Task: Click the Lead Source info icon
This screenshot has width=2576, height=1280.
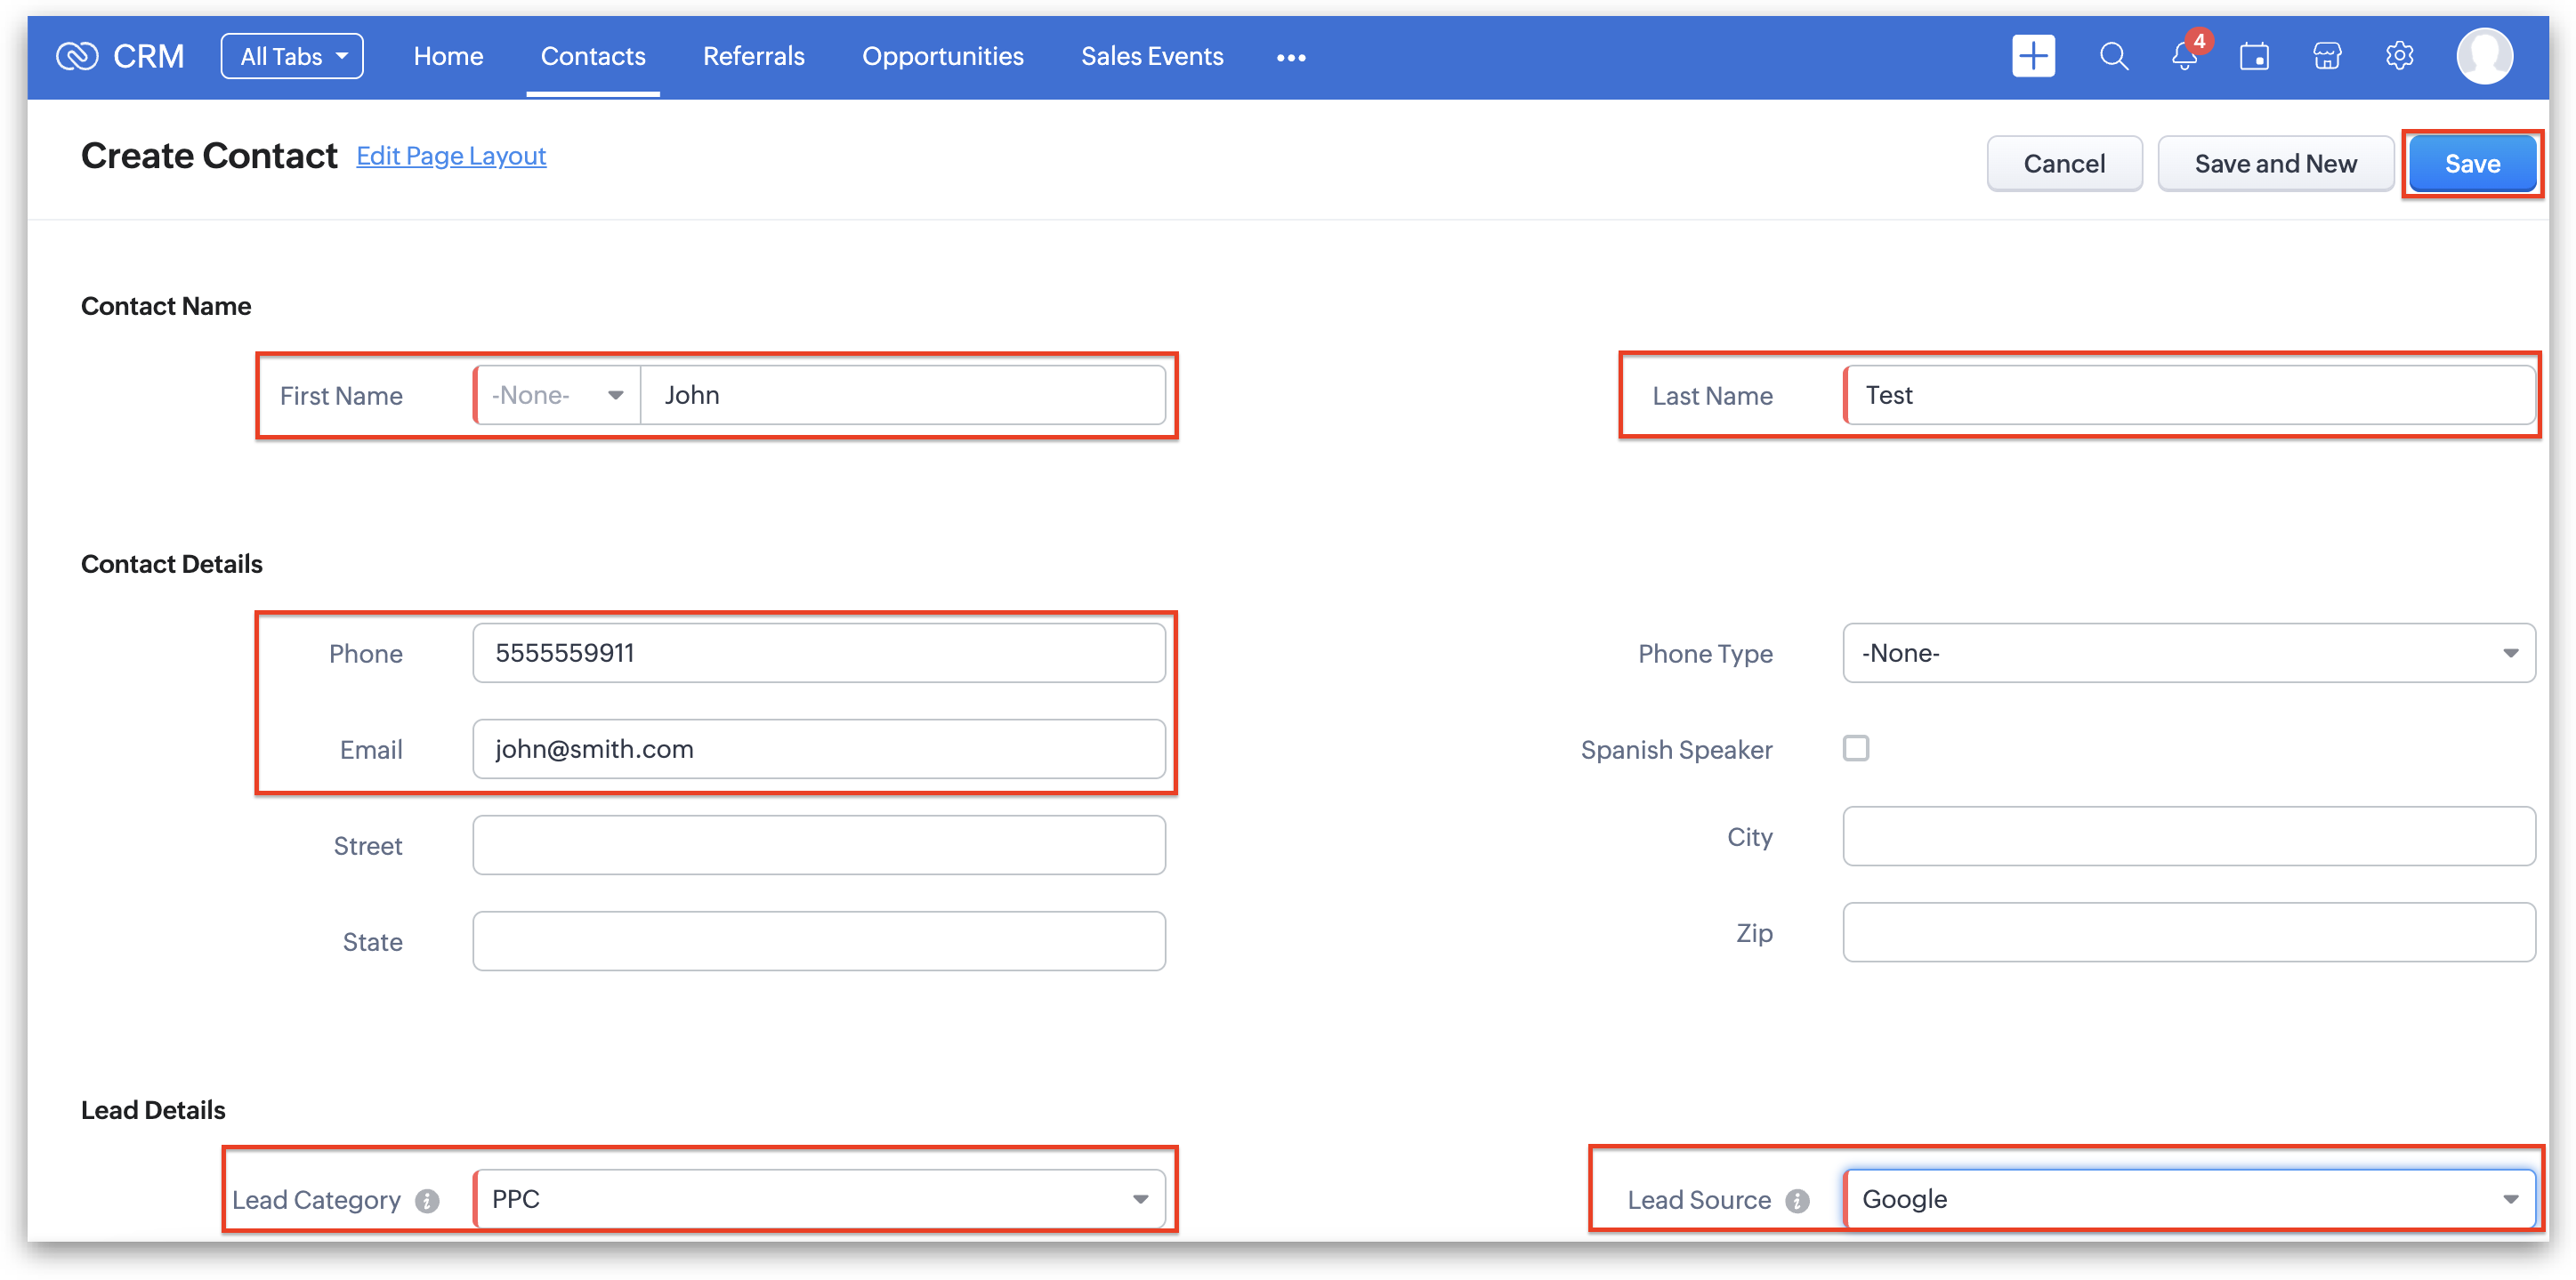Action: [x=1797, y=1201]
